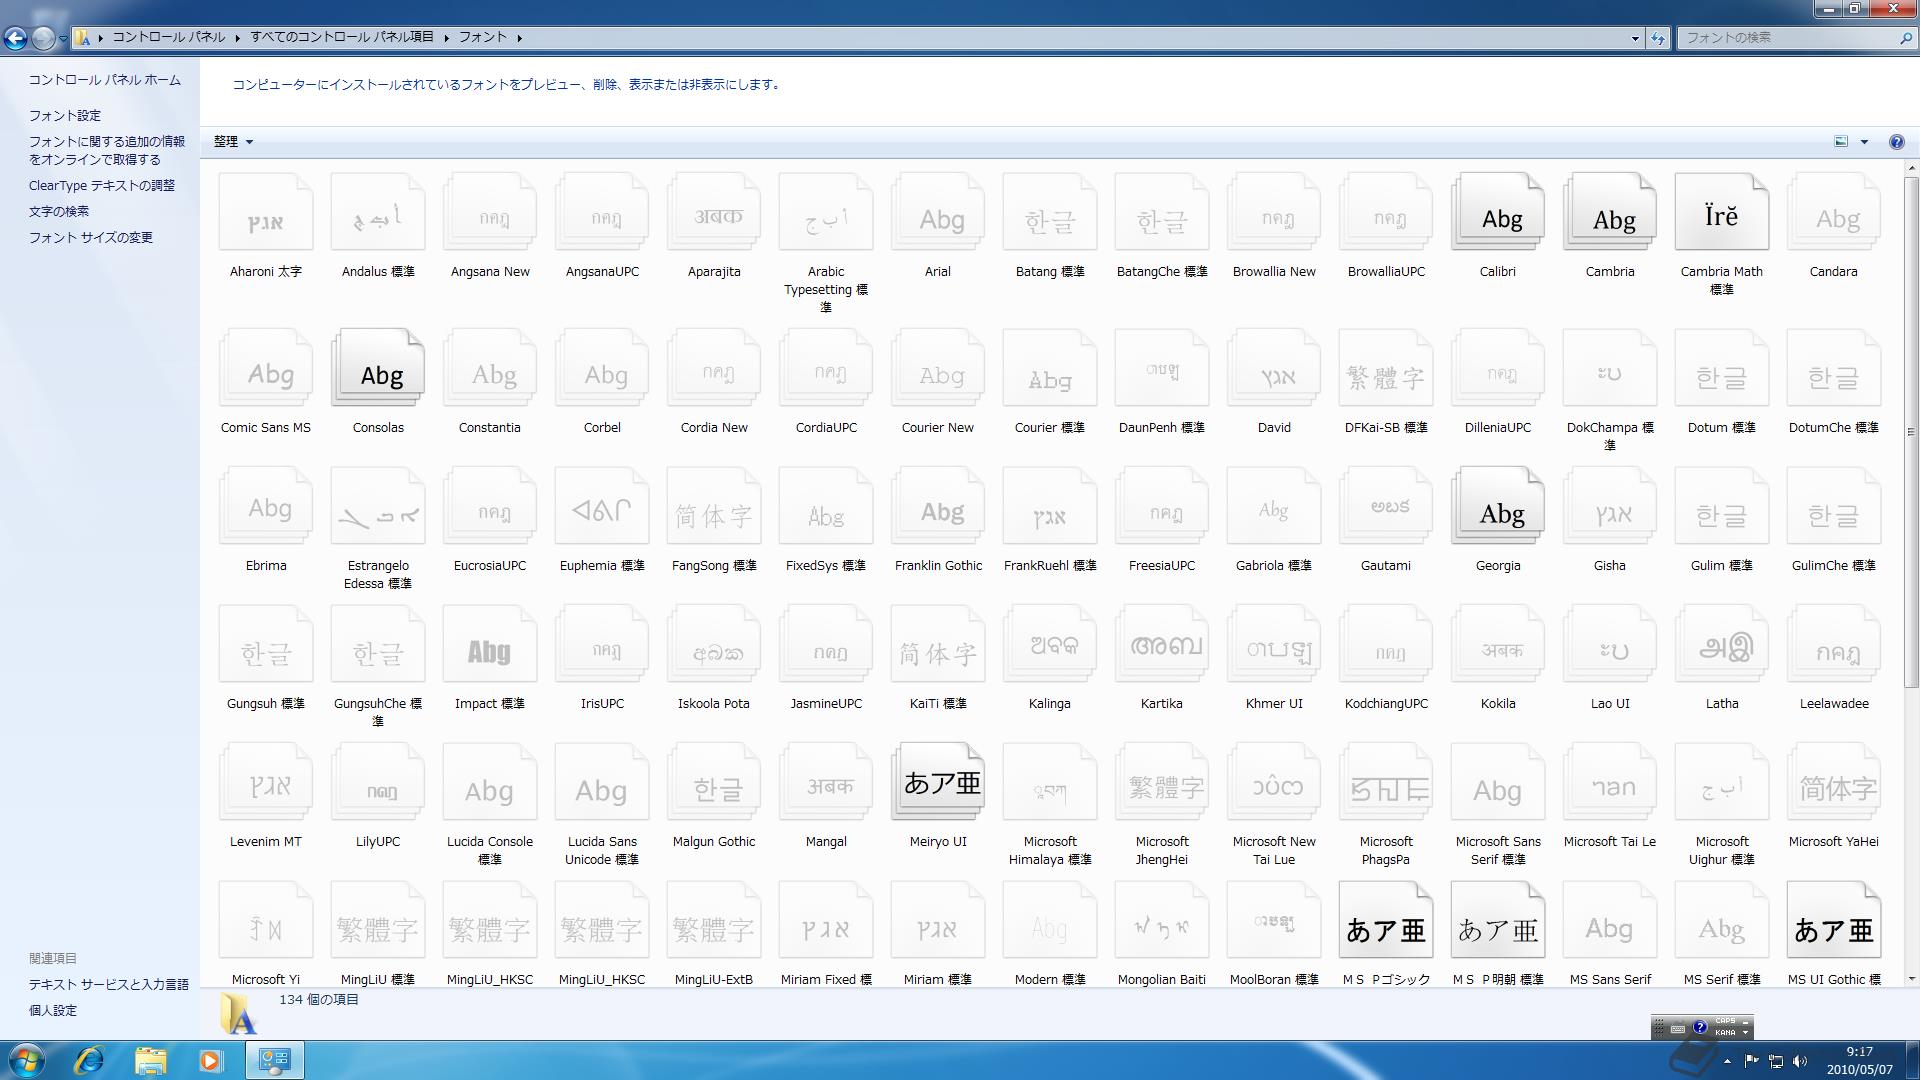Launch Internet Explorer from taskbar
The image size is (1920, 1080).
tap(89, 1060)
